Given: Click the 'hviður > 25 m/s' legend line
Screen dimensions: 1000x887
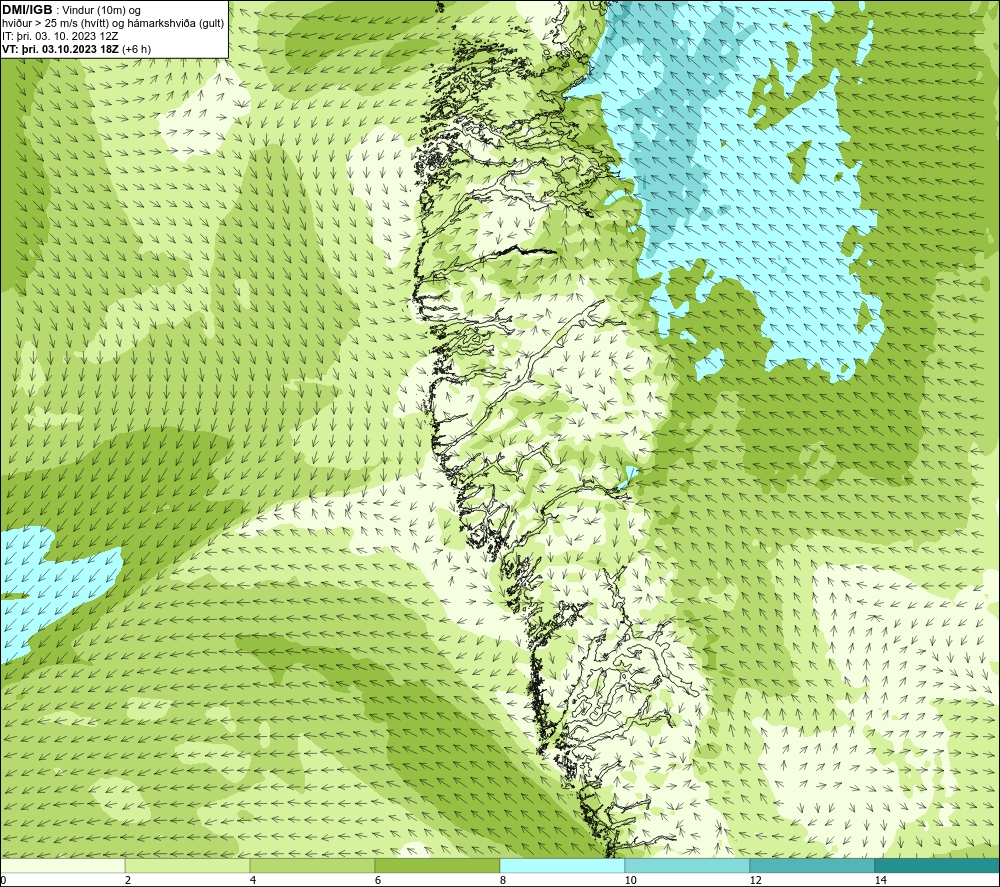Looking at the screenshot, I should coord(113,23).
